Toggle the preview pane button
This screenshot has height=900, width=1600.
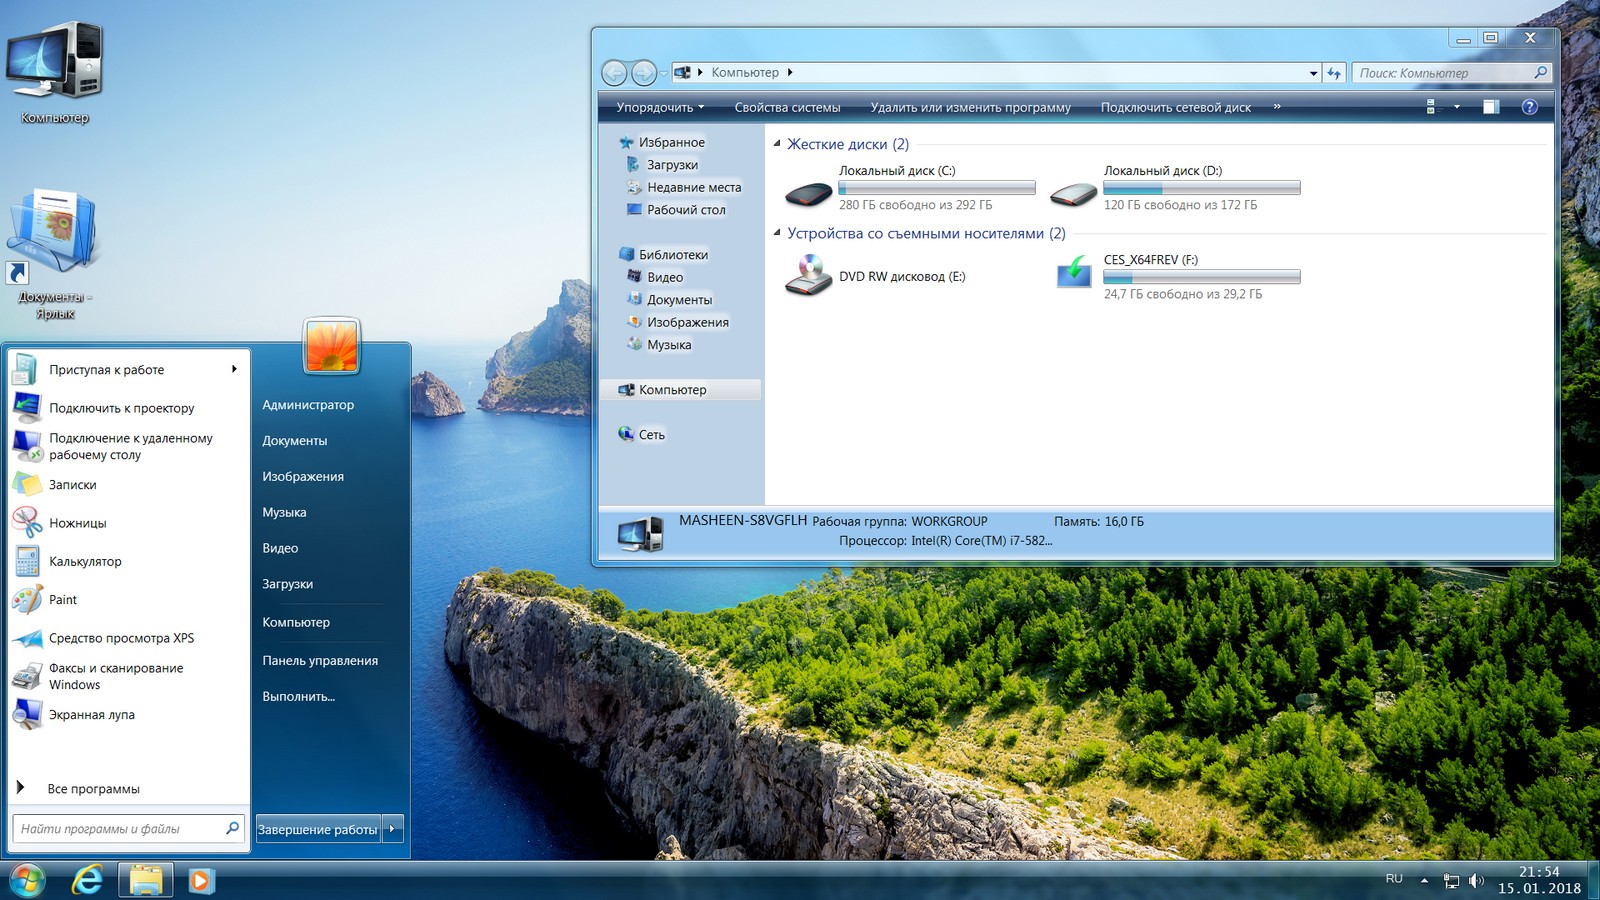click(x=1491, y=107)
